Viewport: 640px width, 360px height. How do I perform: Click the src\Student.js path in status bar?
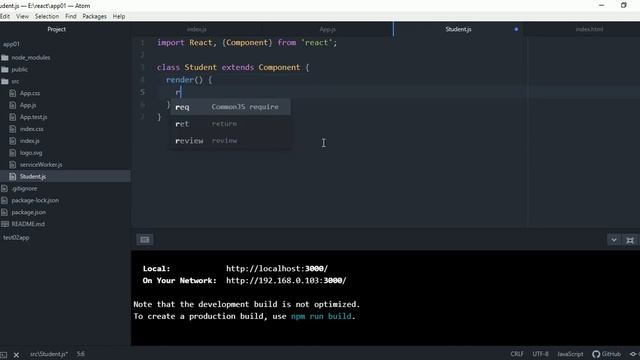[49, 354]
